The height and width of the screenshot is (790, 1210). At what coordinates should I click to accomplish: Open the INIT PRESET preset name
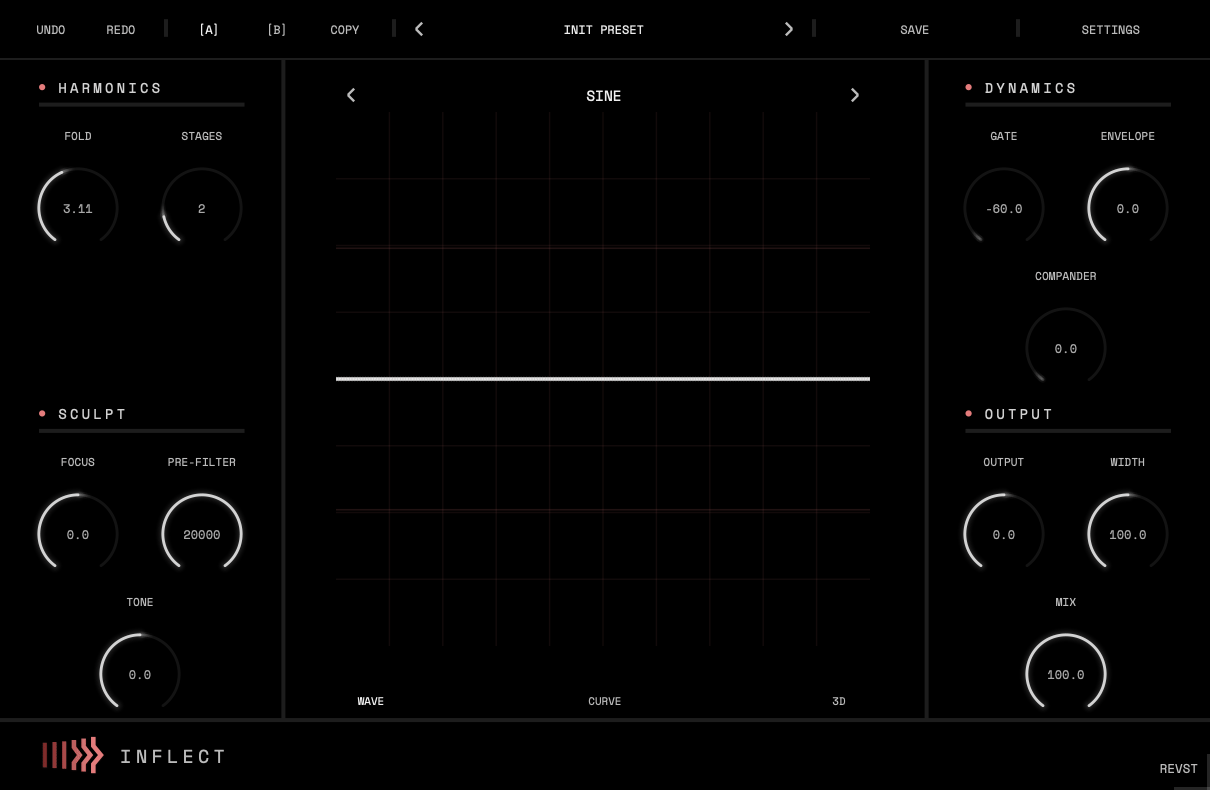pos(604,30)
